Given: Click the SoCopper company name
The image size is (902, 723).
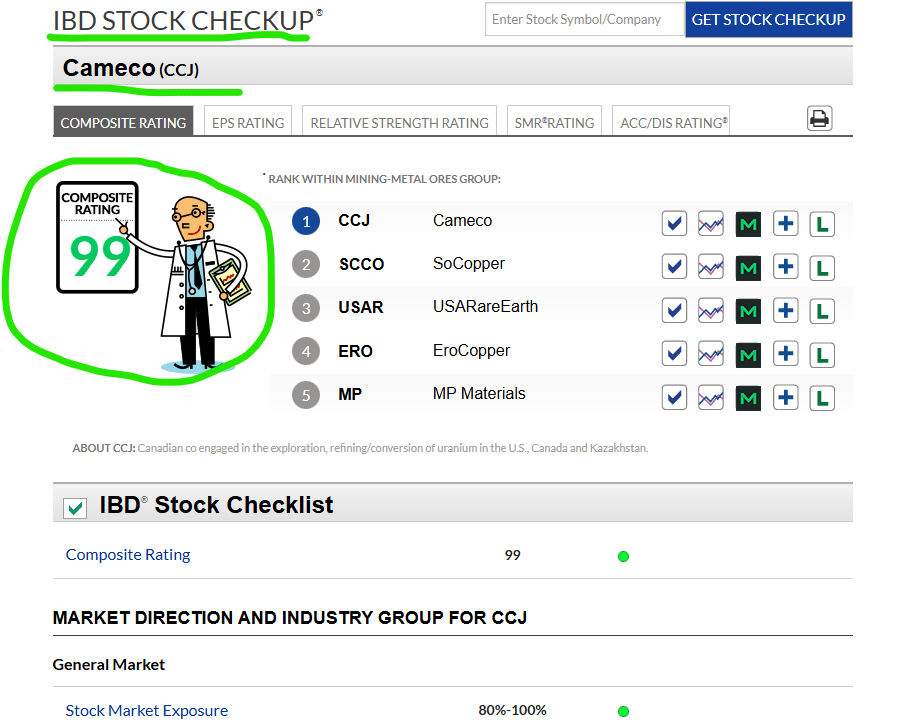Looking at the screenshot, I should point(469,263).
